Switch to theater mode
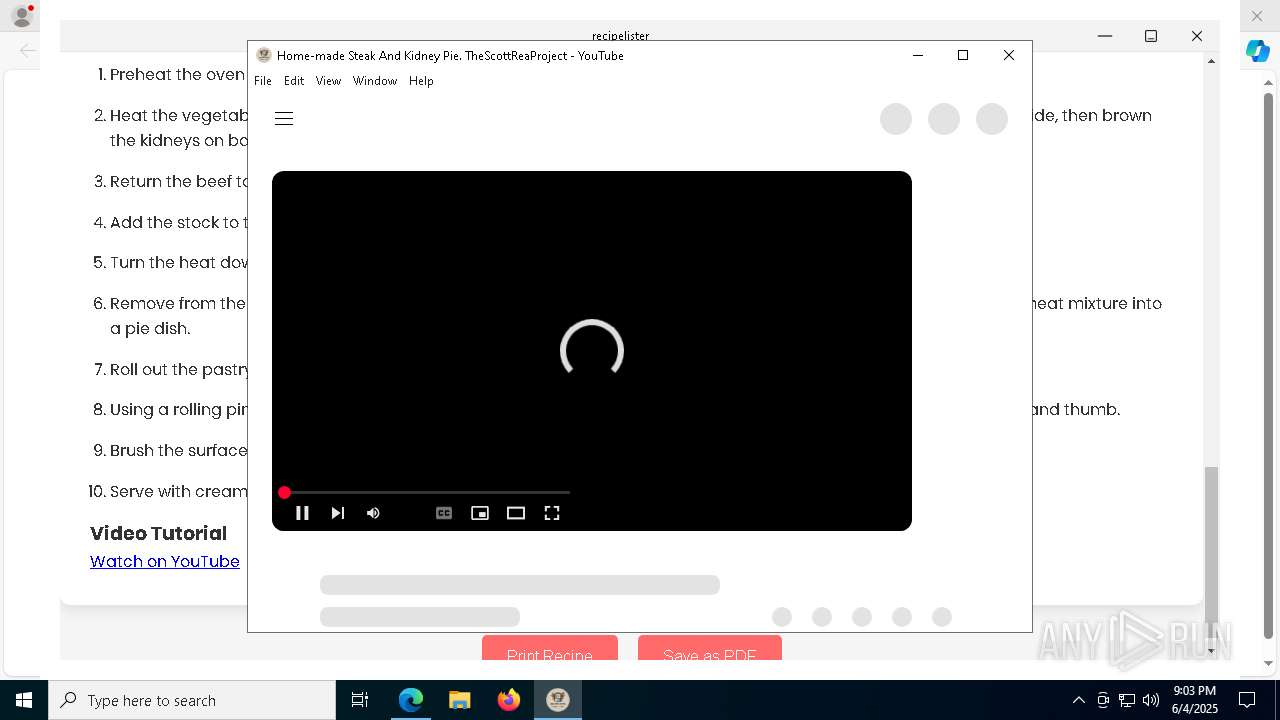Screen dimensions: 1280x720 click(x=516, y=513)
